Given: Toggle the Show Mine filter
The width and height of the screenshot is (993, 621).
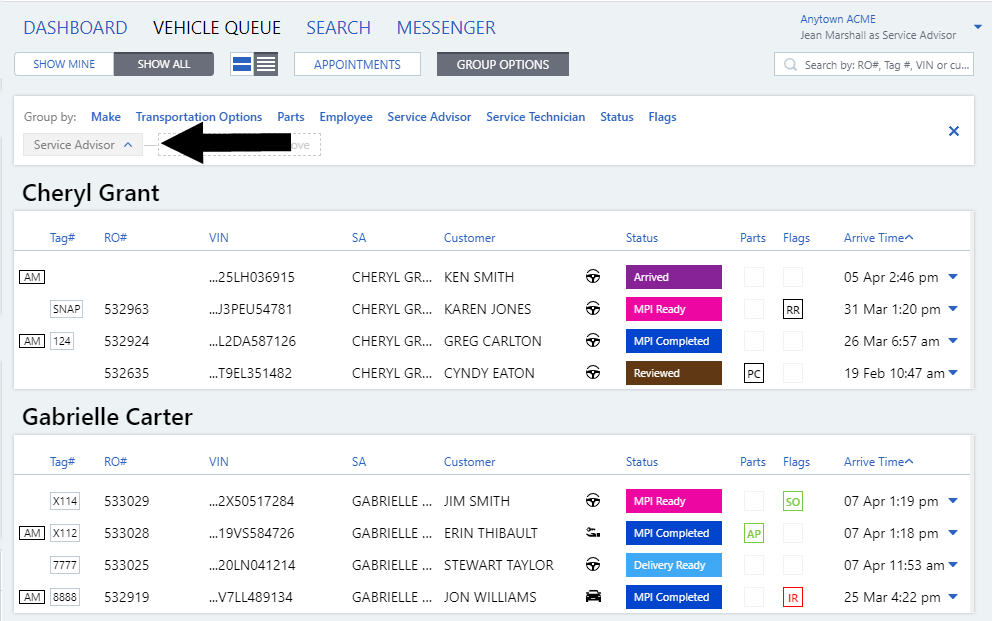Looking at the screenshot, I should (x=64, y=65).
